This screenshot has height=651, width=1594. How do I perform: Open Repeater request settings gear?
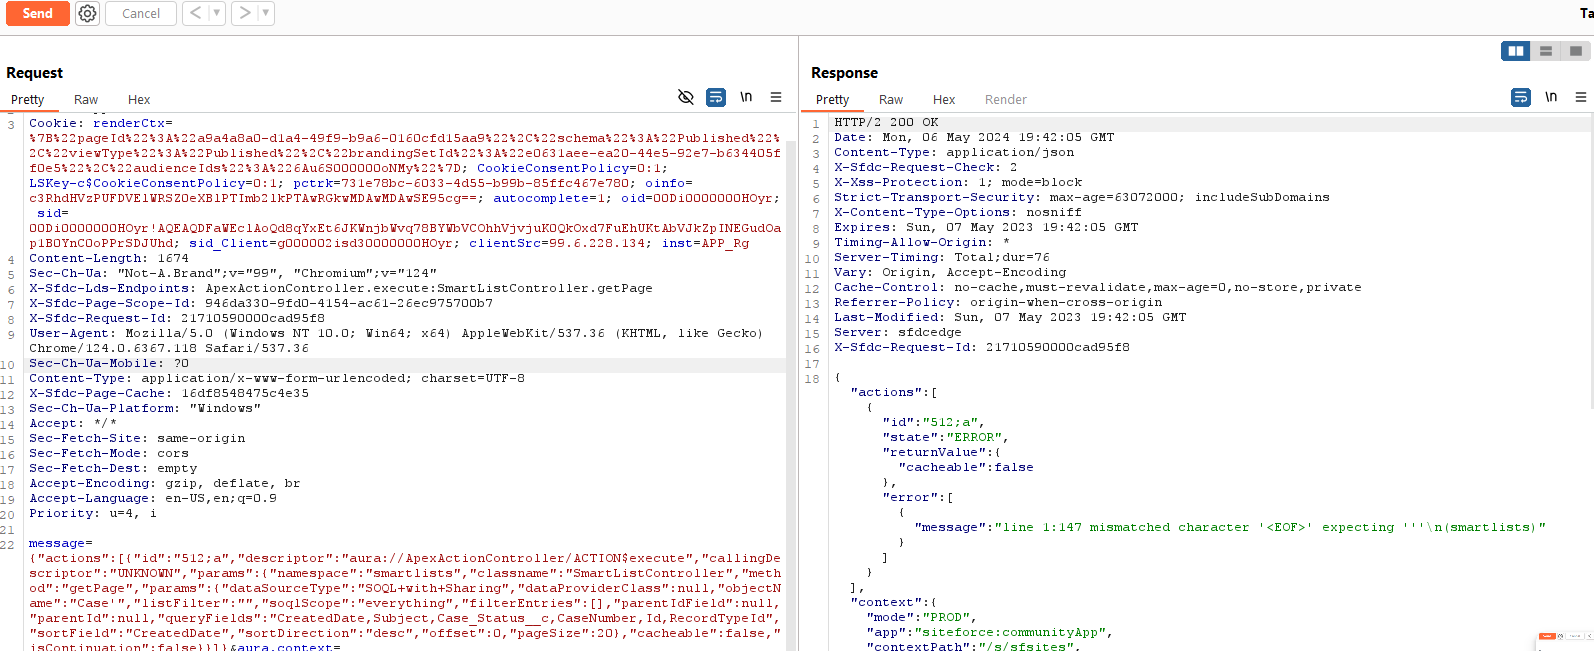point(88,13)
